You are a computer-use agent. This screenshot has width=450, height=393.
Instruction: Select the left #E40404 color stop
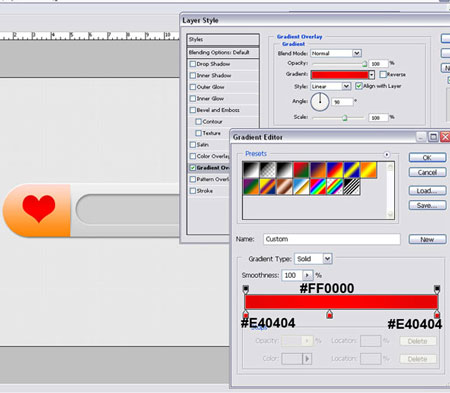point(246,314)
